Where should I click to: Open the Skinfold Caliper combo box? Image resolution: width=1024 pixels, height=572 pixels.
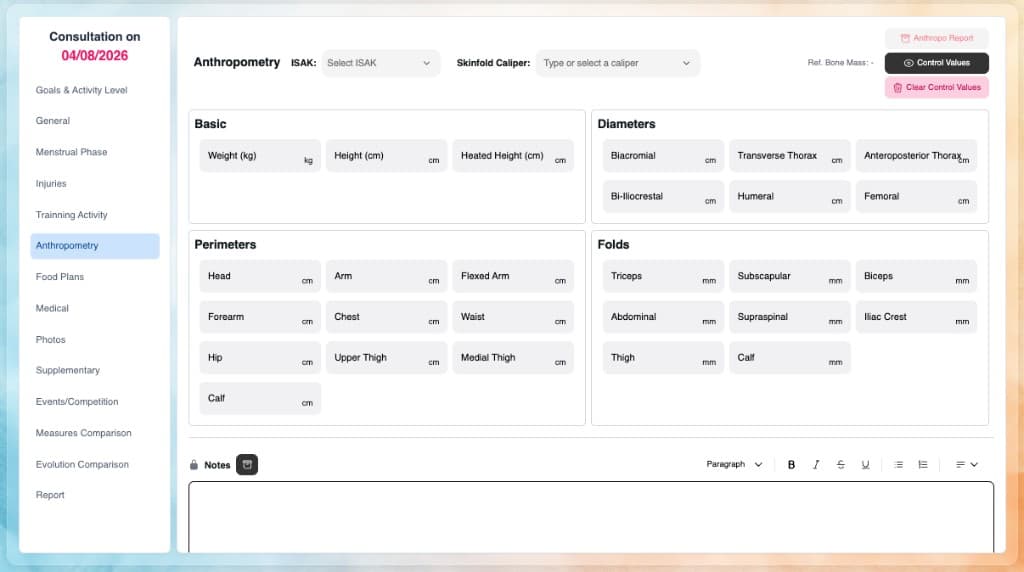click(x=617, y=63)
